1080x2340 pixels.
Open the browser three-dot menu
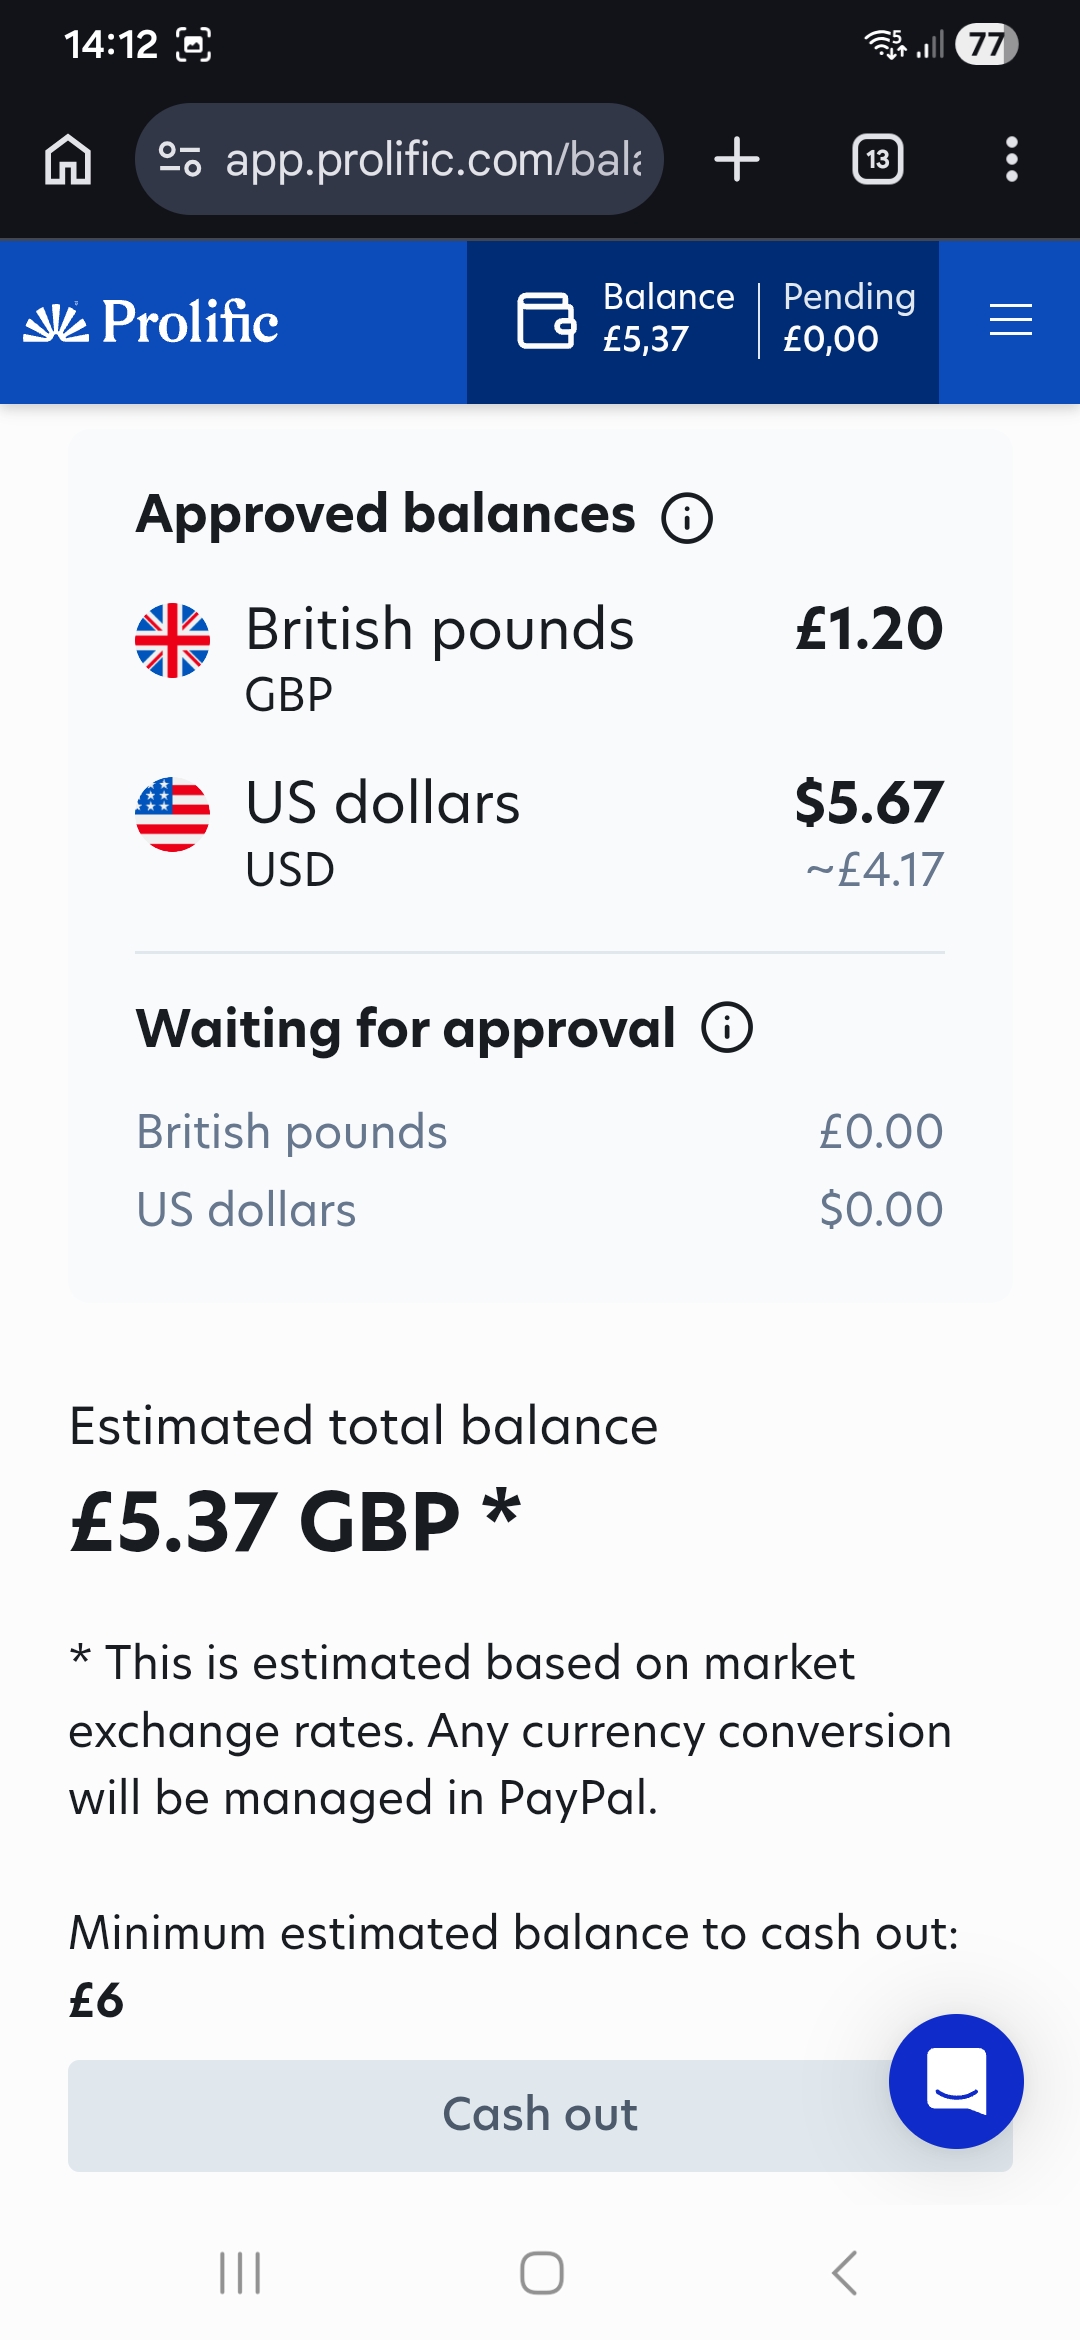coord(1011,160)
